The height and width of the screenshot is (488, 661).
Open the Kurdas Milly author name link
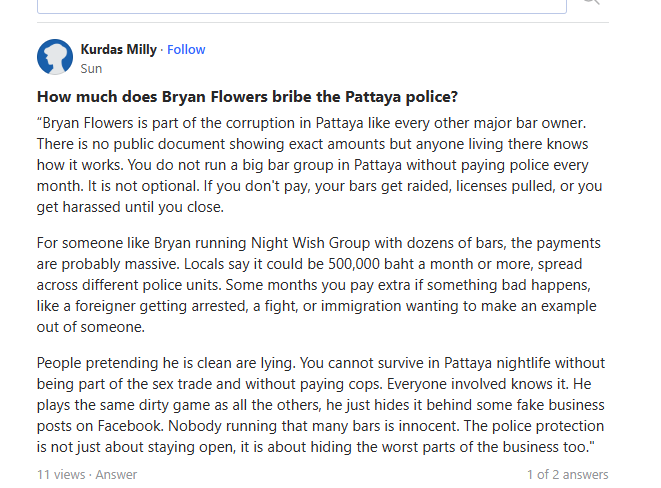[118, 49]
